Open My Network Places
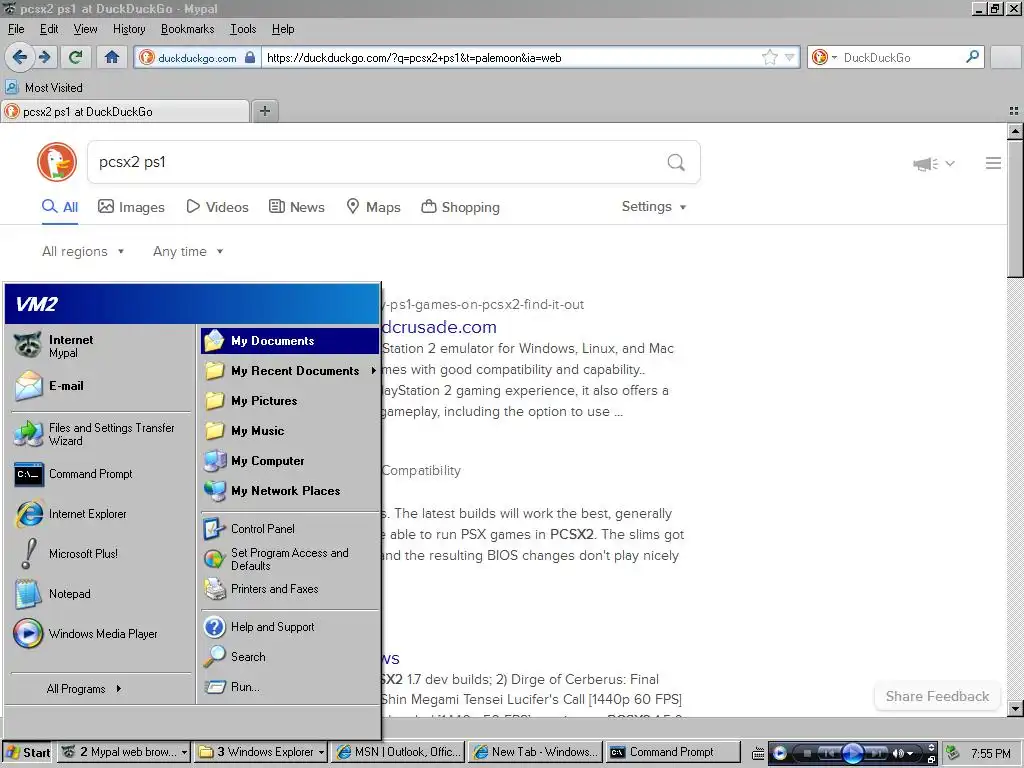This screenshot has width=1024, height=768. (x=290, y=490)
